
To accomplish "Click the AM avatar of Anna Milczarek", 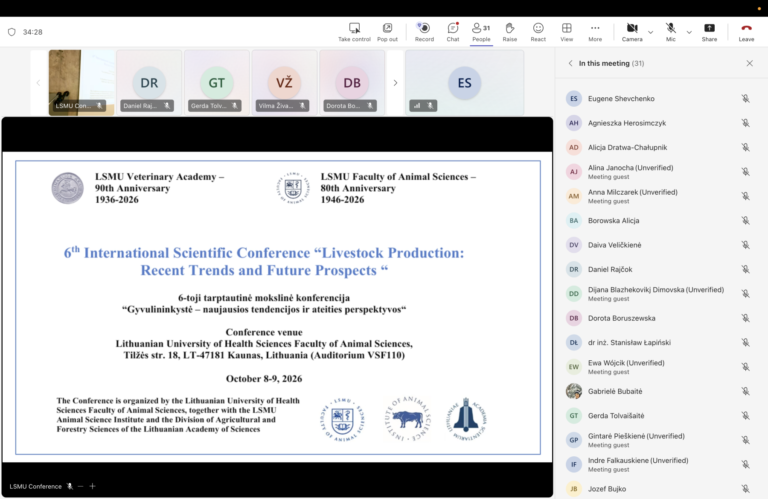I will [x=574, y=196].
